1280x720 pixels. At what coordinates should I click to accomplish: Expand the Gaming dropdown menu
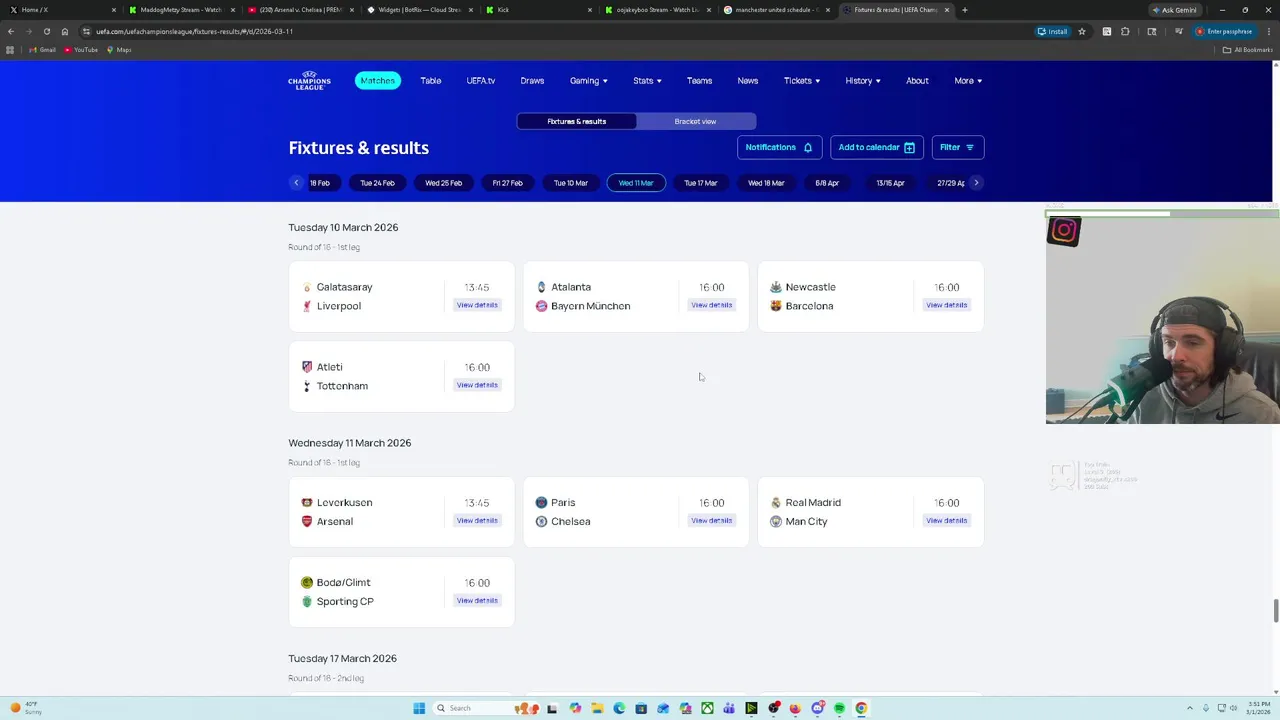coord(589,81)
